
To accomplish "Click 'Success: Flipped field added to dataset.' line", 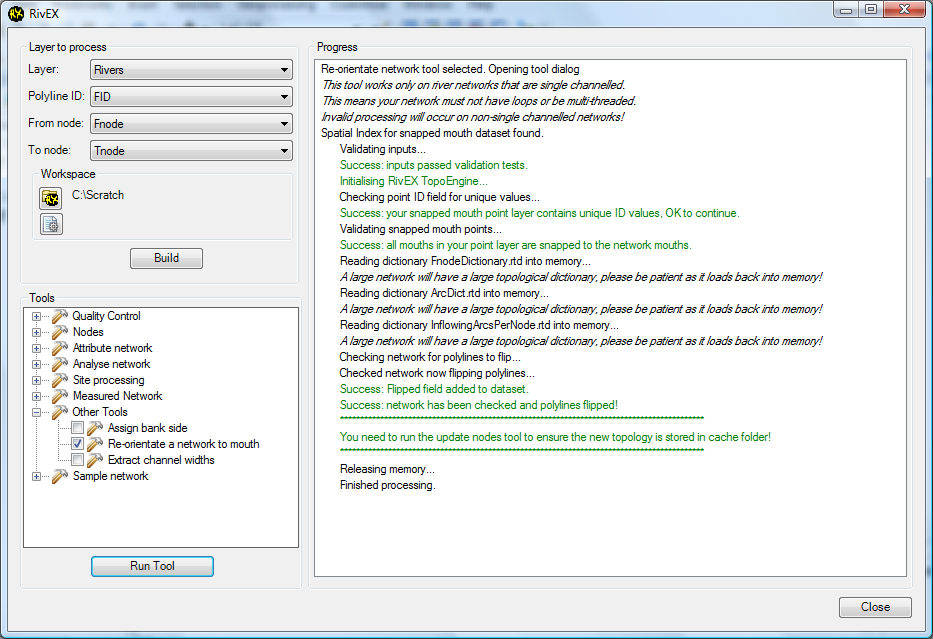I will (x=434, y=389).
